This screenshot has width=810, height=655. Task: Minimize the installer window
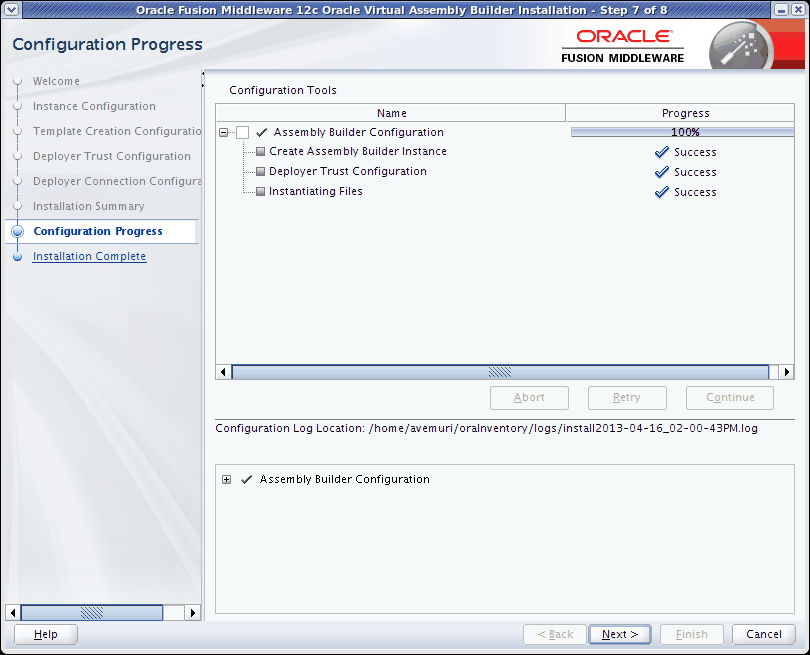click(x=782, y=9)
